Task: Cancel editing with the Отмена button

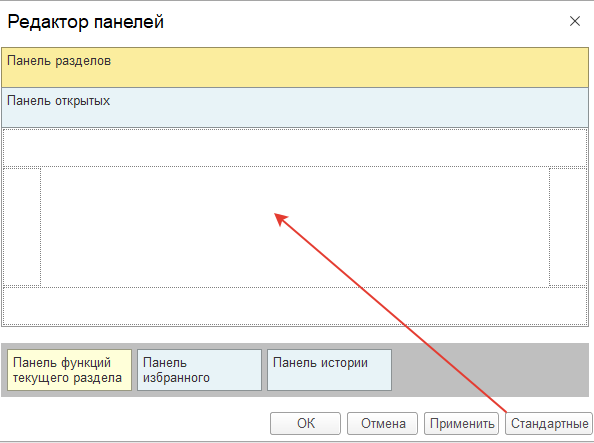Action: [382, 423]
